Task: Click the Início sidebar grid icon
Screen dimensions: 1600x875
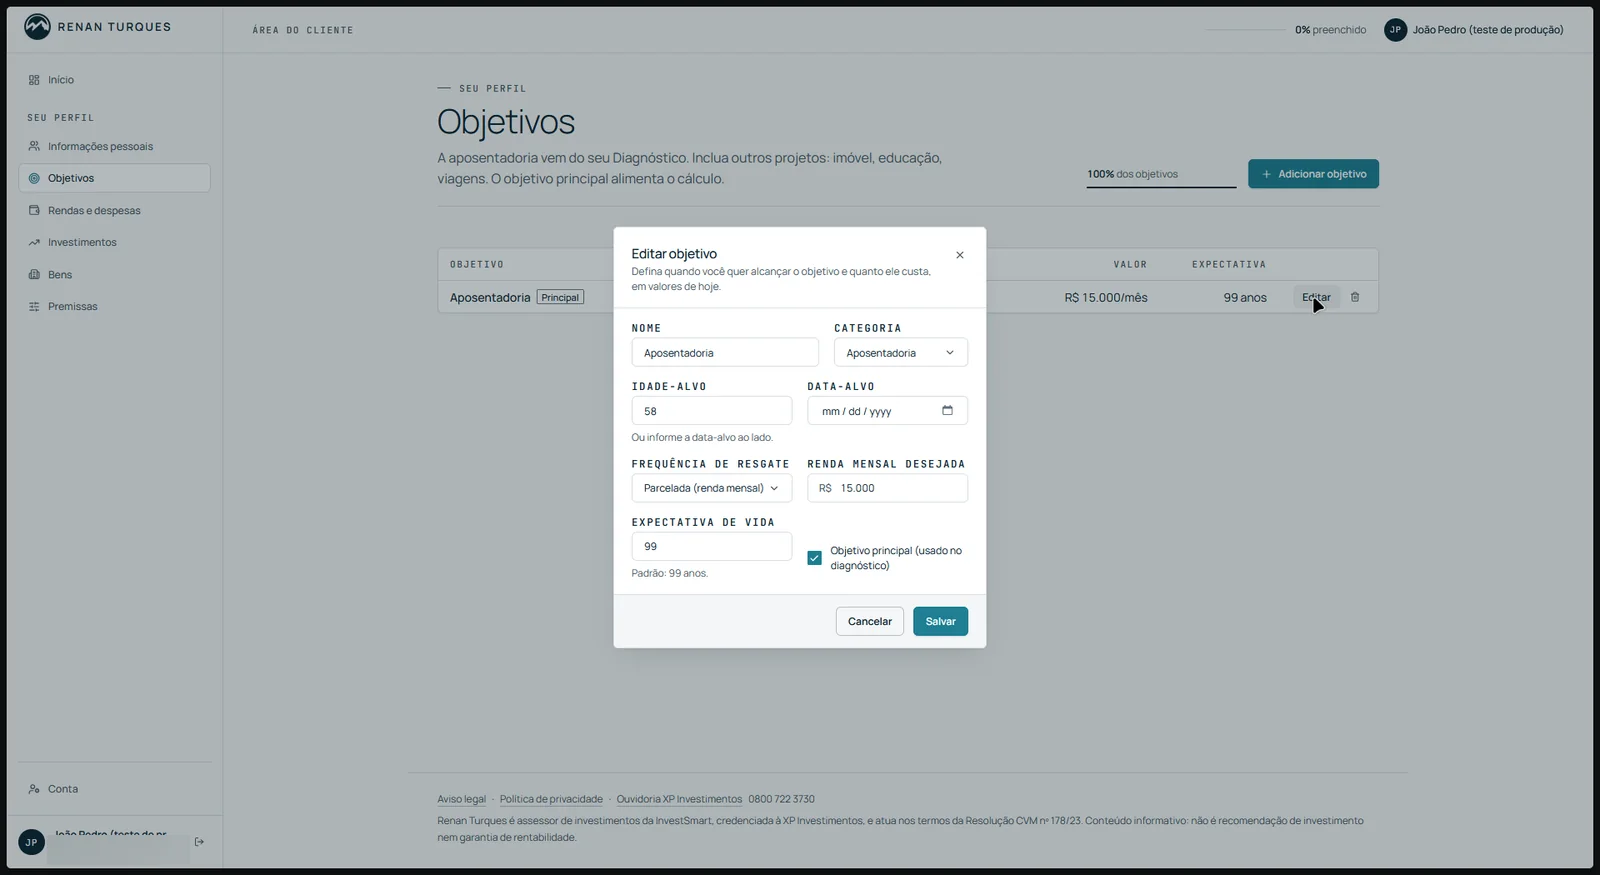Action: [x=34, y=80]
